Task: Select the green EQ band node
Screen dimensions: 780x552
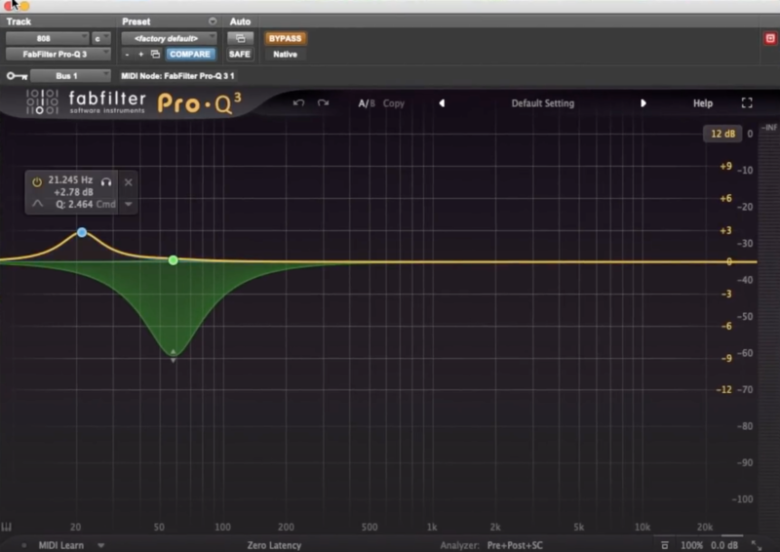Action: tap(173, 260)
